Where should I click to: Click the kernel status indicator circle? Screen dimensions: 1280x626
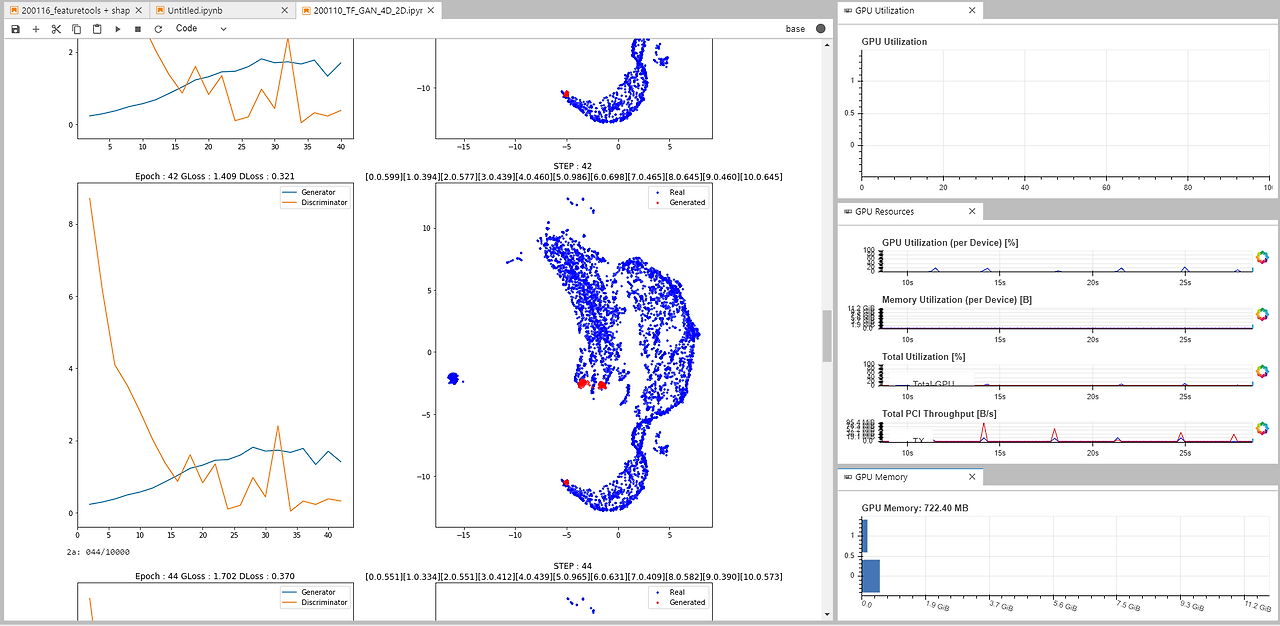point(820,28)
